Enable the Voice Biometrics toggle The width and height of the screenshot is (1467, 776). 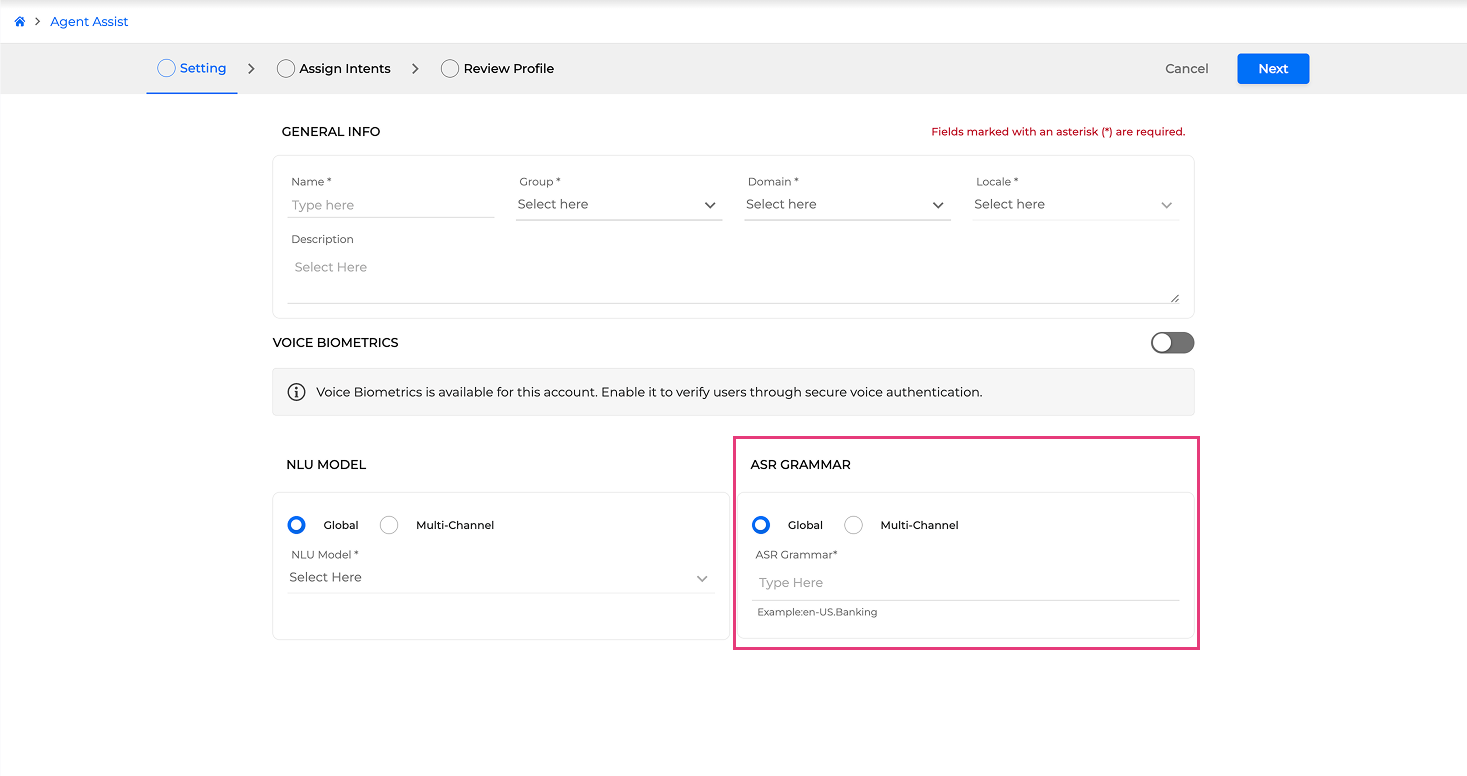[x=1172, y=343]
